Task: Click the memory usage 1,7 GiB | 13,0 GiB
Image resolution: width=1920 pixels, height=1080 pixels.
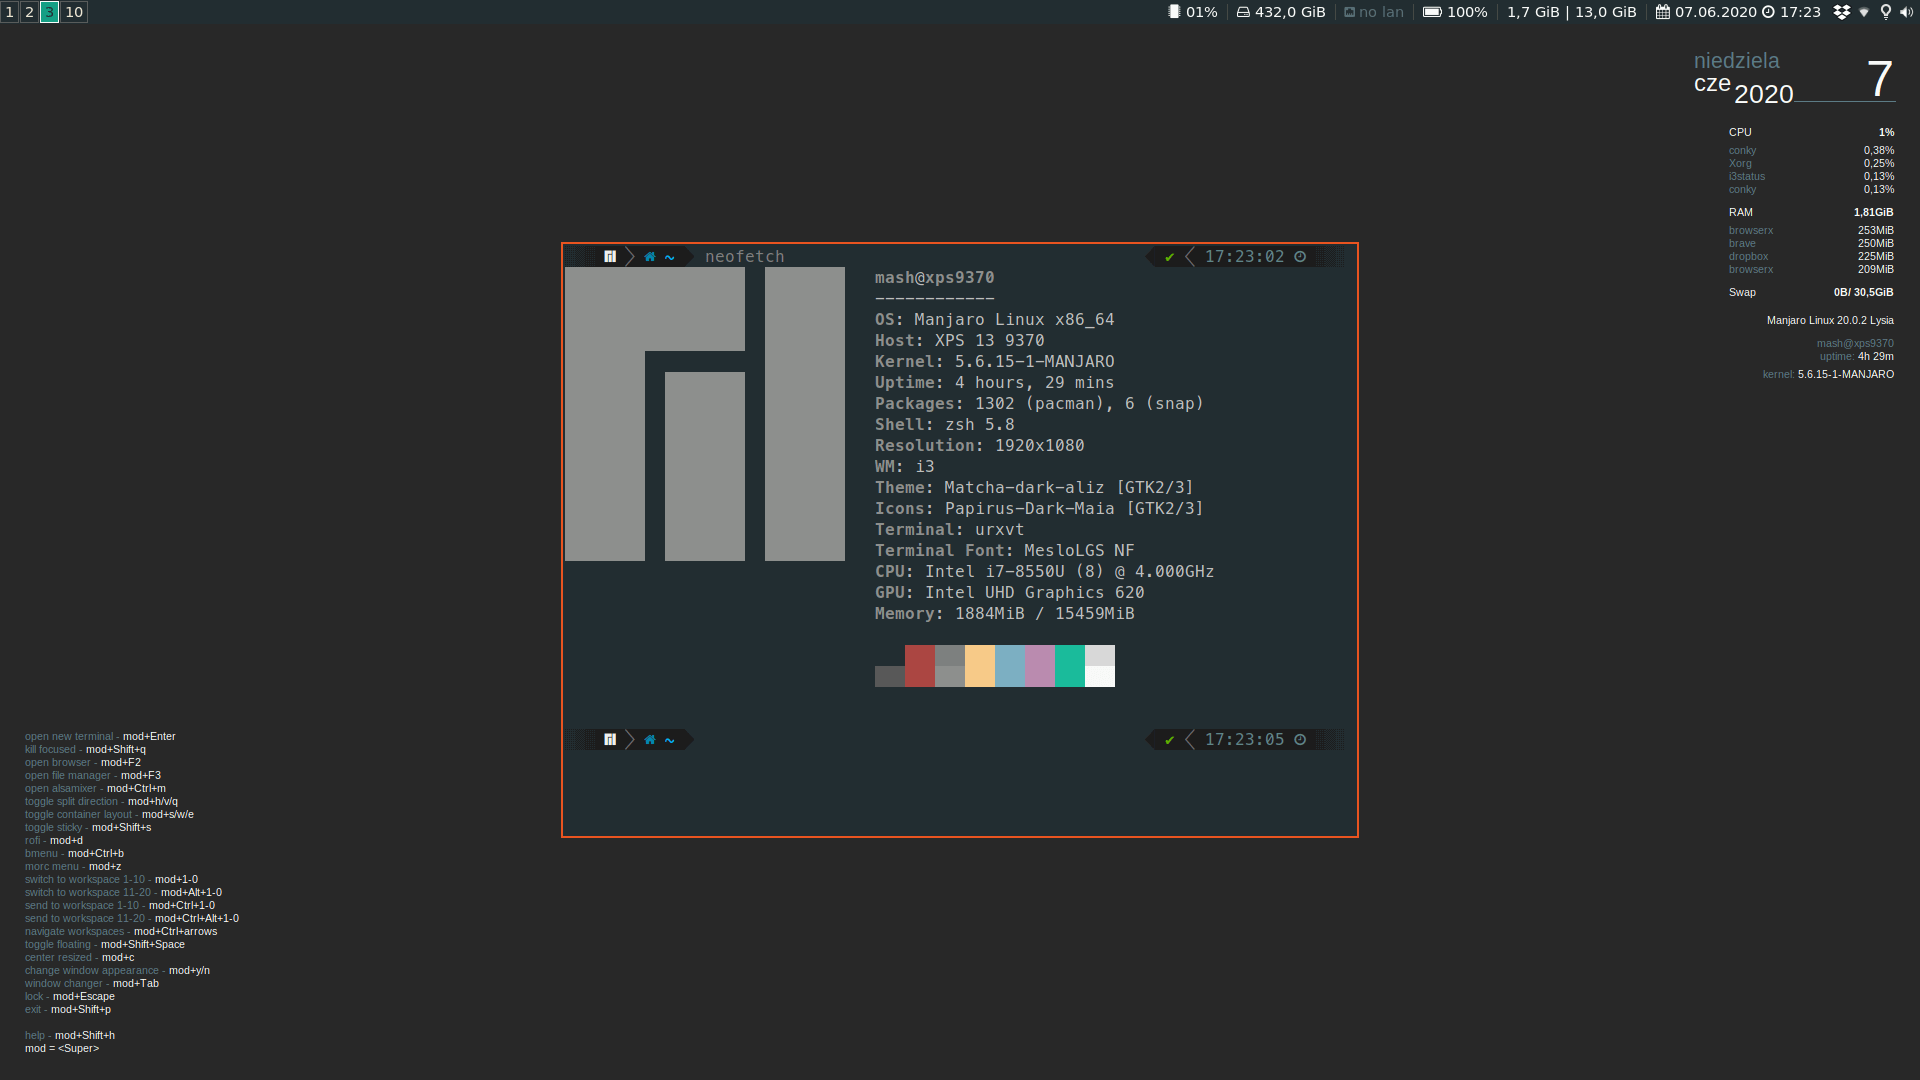Action: click(x=1571, y=12)
